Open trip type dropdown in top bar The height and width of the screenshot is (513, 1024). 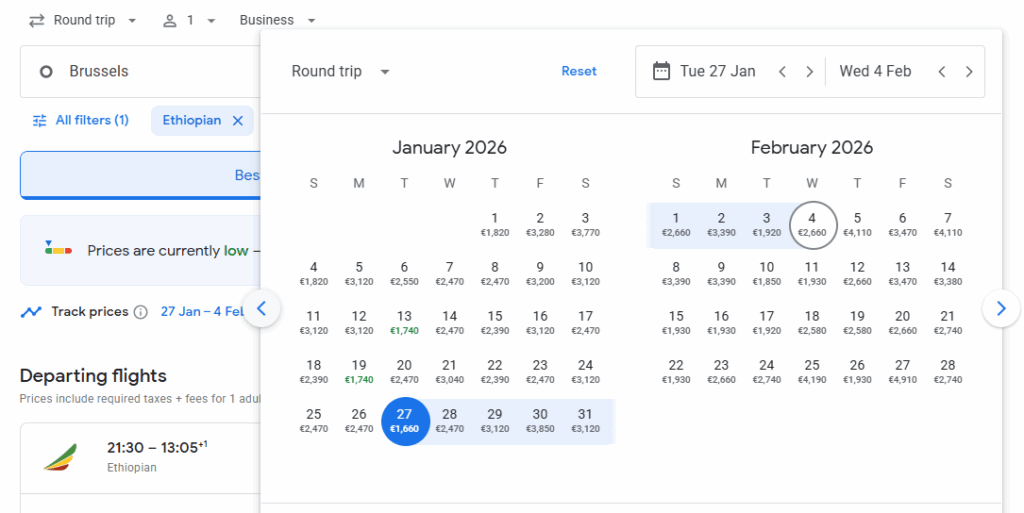[83, 20]
